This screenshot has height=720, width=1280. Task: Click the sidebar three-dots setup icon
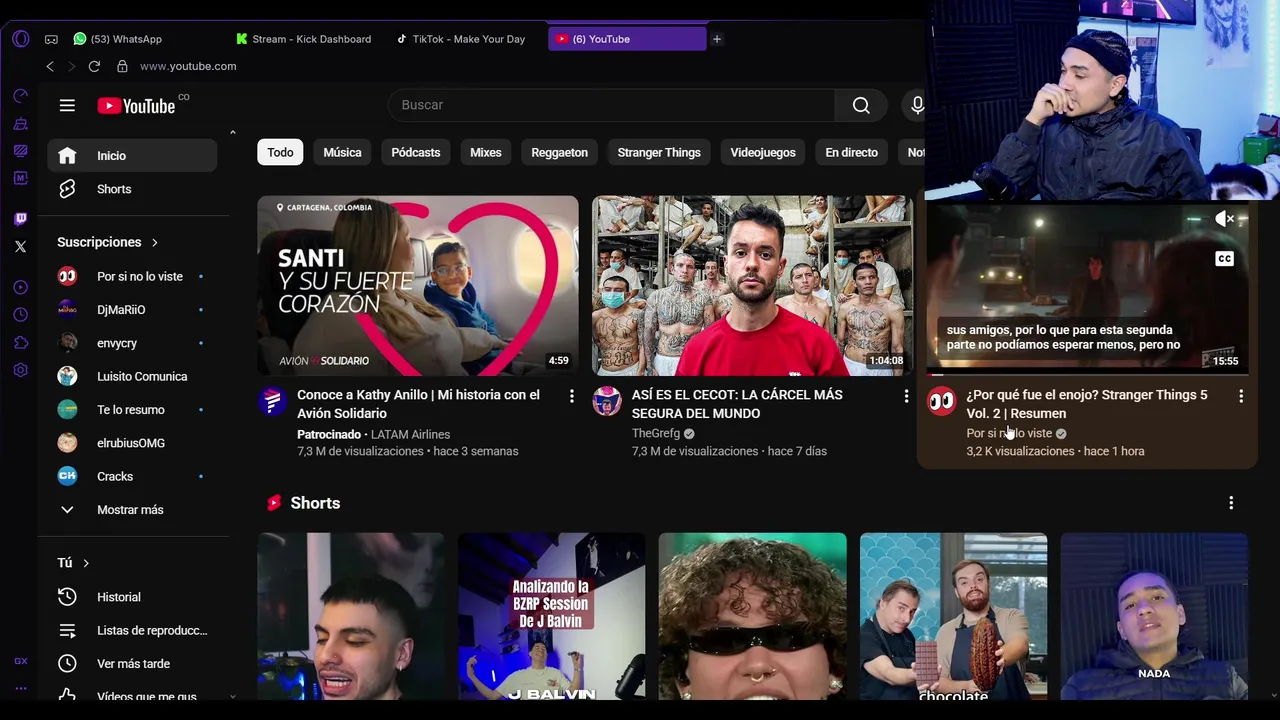(20, 688)
